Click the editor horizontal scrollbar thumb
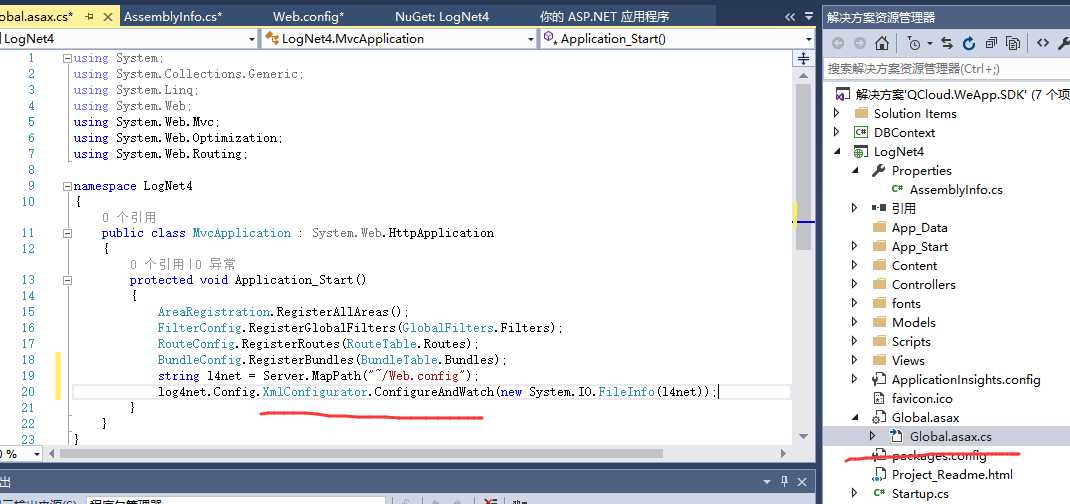Viewport: 1070px width, 504px height. tap(361, 454)
